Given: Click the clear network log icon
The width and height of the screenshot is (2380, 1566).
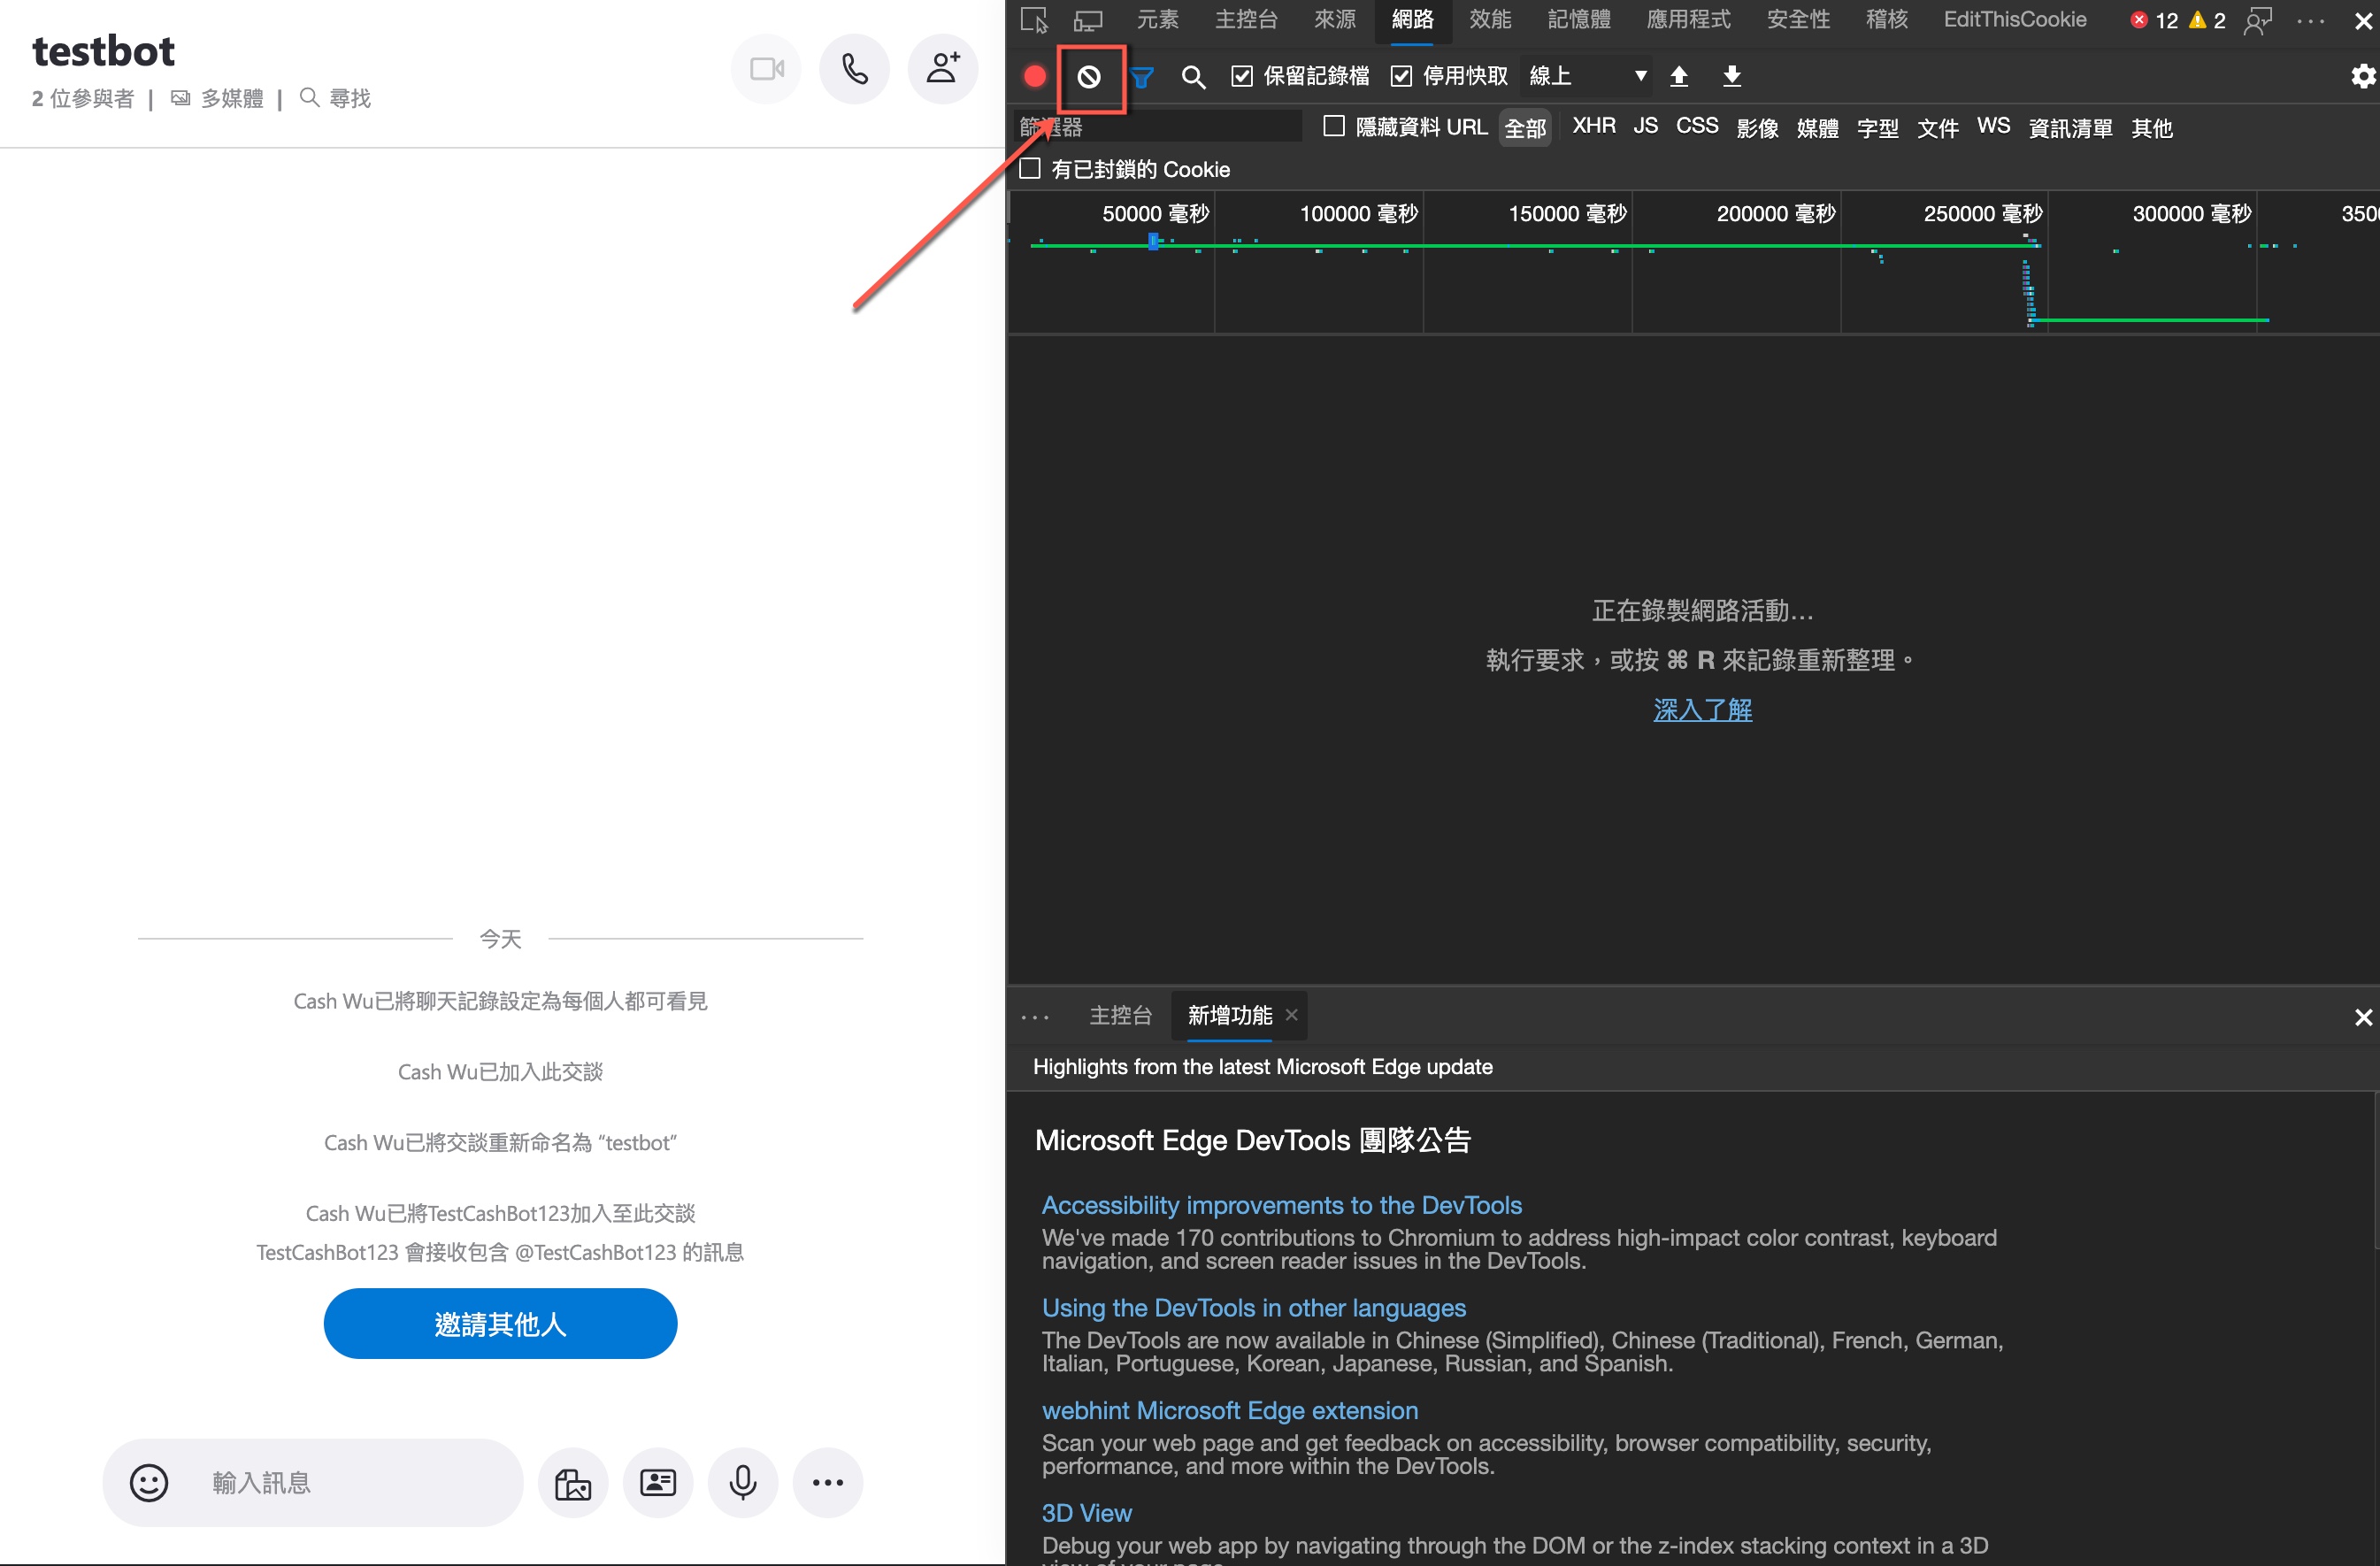Looking at the screenshot, I should click(1089, 76).
